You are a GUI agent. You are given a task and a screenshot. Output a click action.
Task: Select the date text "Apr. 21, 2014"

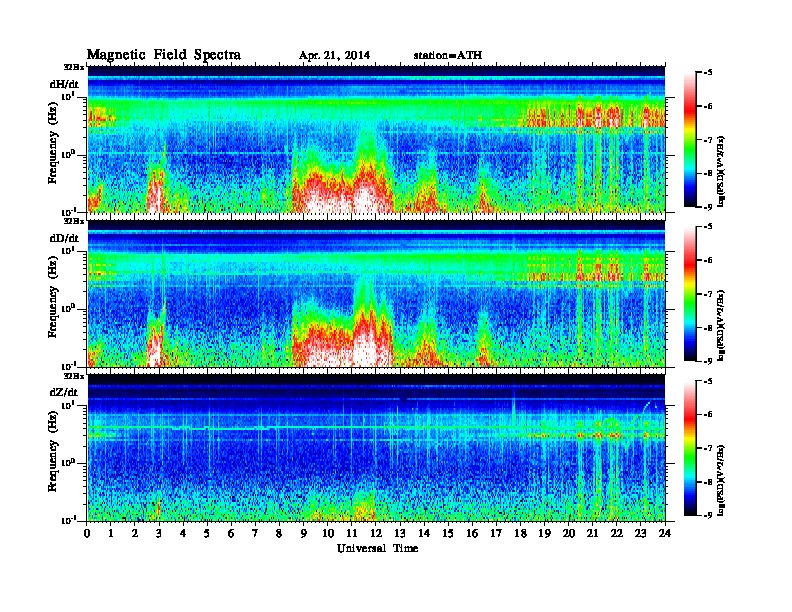coord(334,55)
